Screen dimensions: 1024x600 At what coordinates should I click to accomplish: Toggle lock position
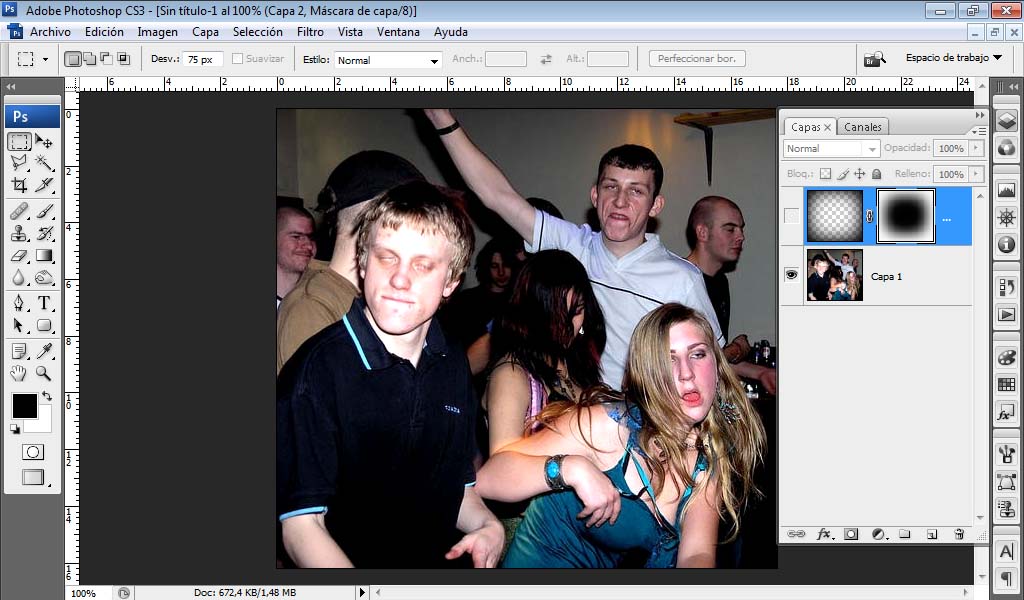(859, 174)
